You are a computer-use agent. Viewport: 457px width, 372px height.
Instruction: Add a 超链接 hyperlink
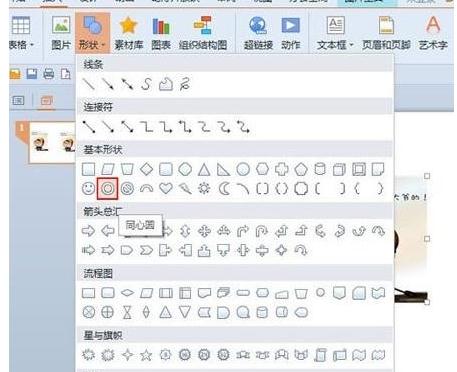pyautogui.click(x=258, y=33)
